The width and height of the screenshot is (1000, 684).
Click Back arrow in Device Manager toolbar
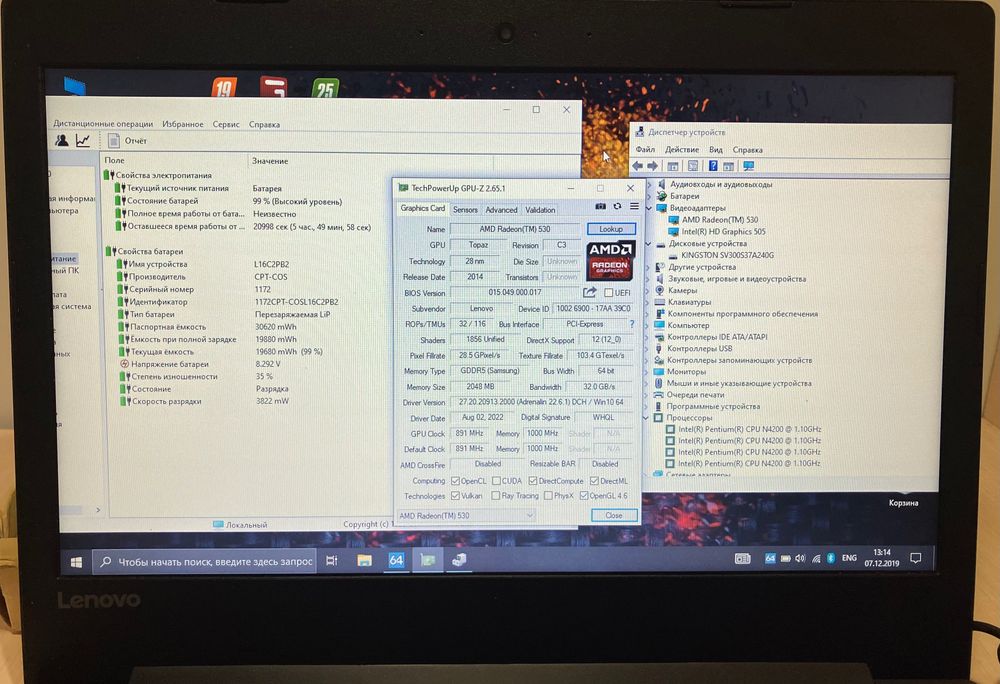[x=637, y=166]
